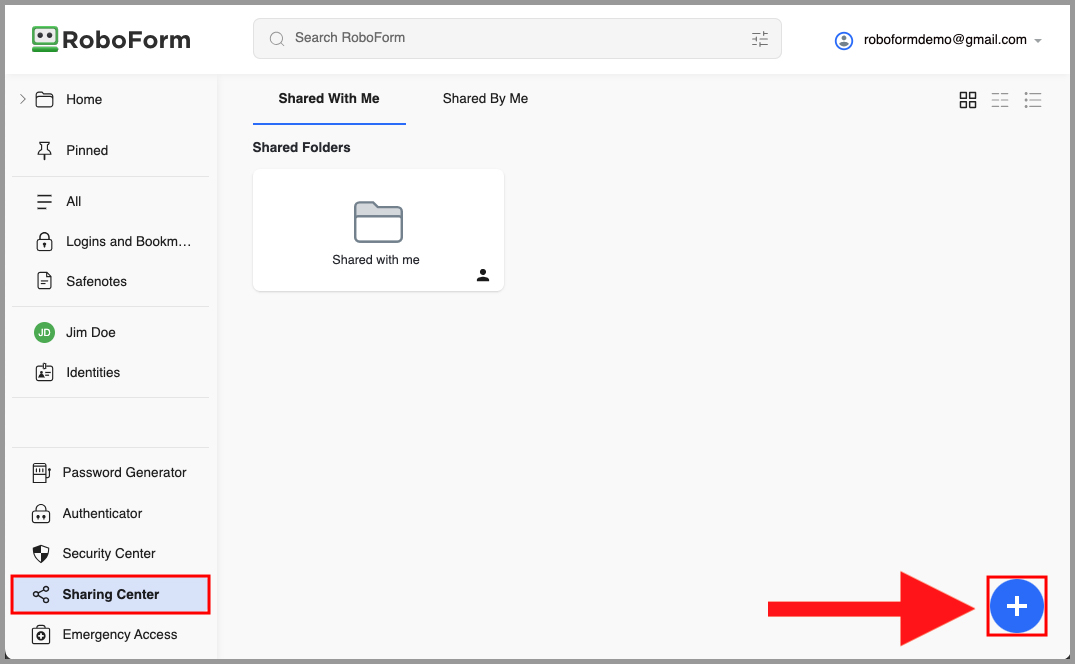Select Sharing Center in sidebar

(110, 594)
